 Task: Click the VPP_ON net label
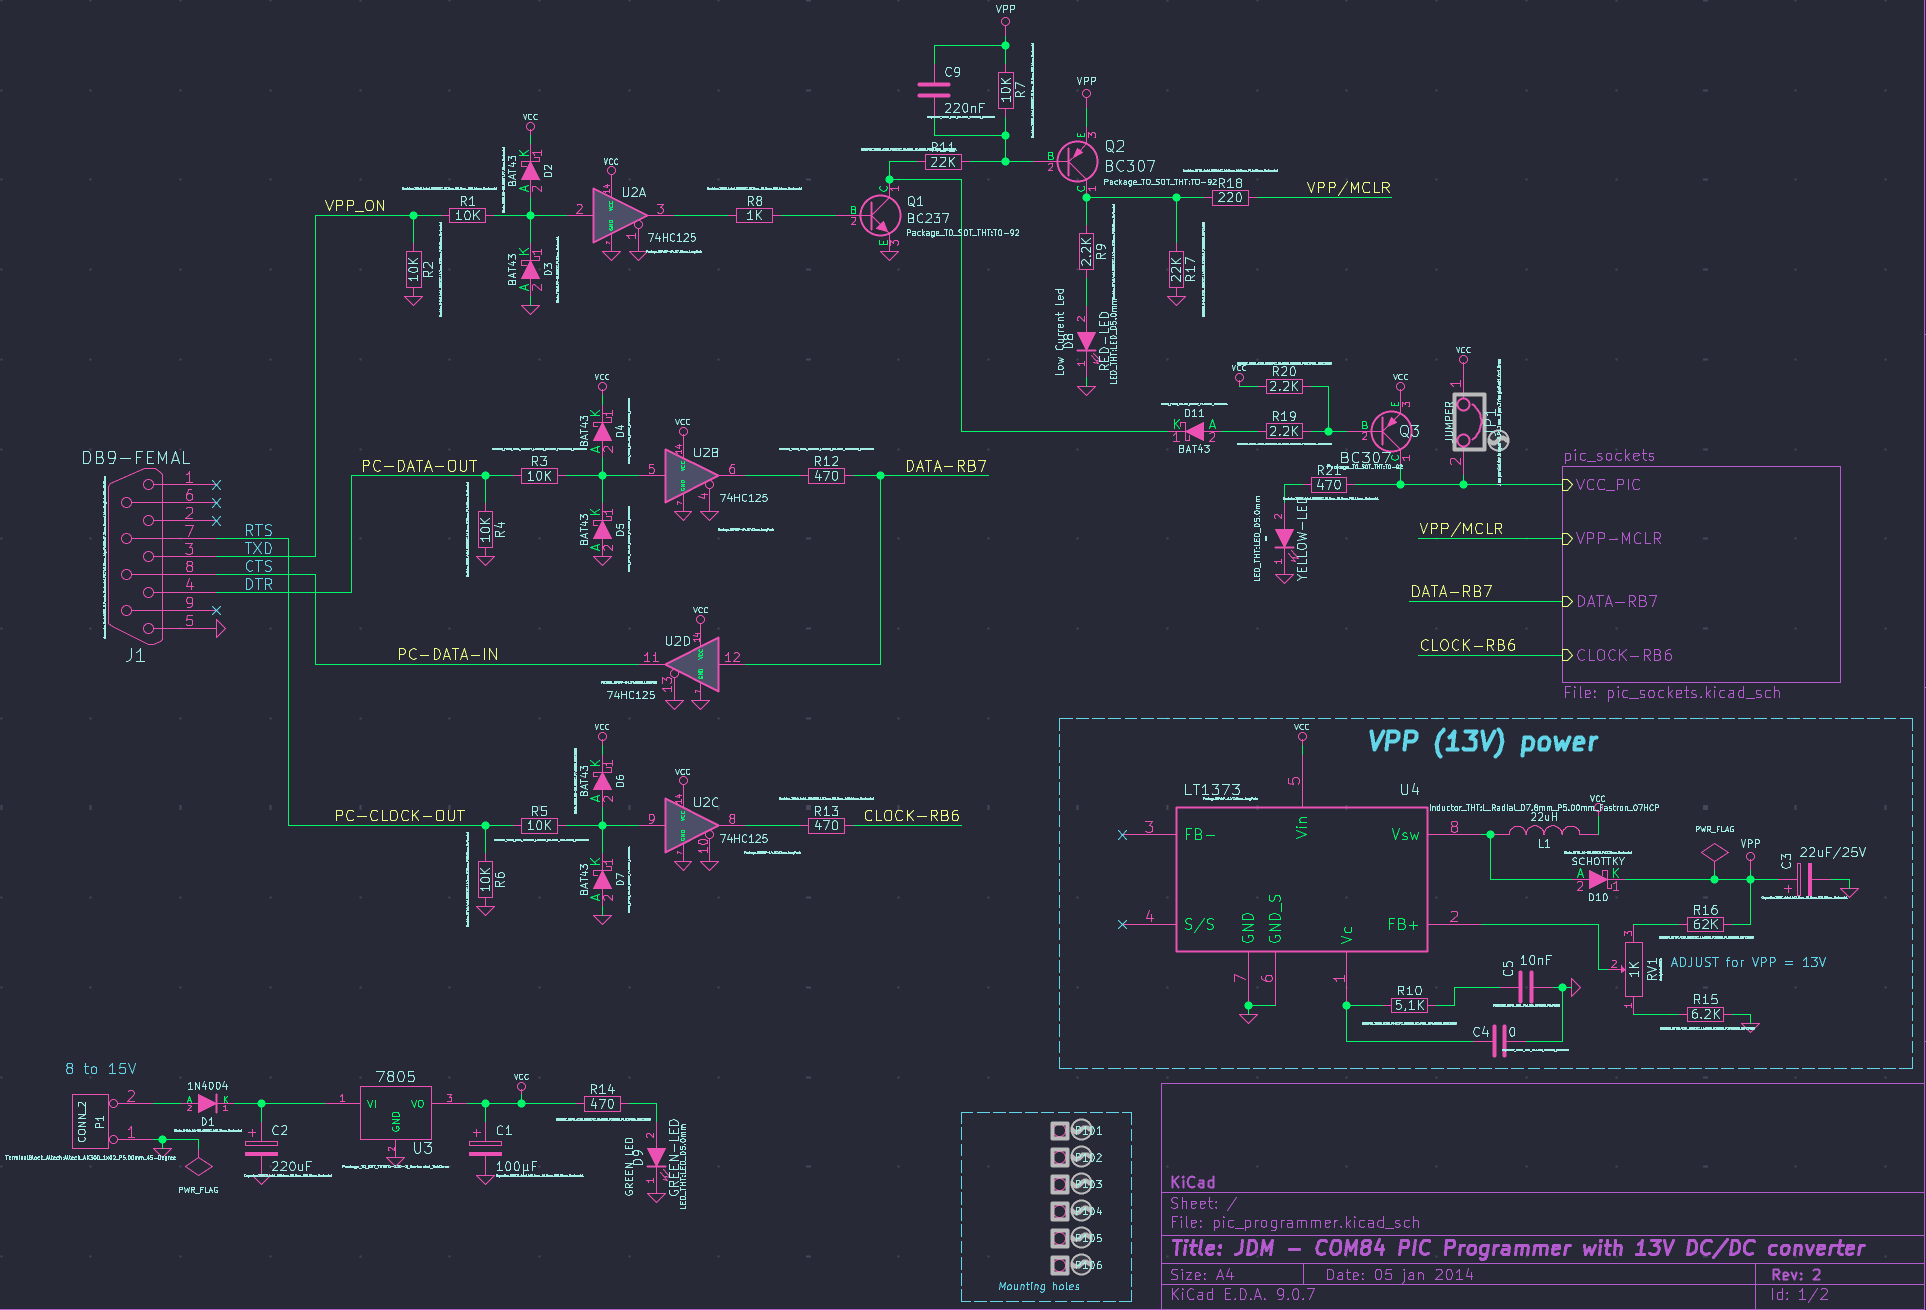355,206
